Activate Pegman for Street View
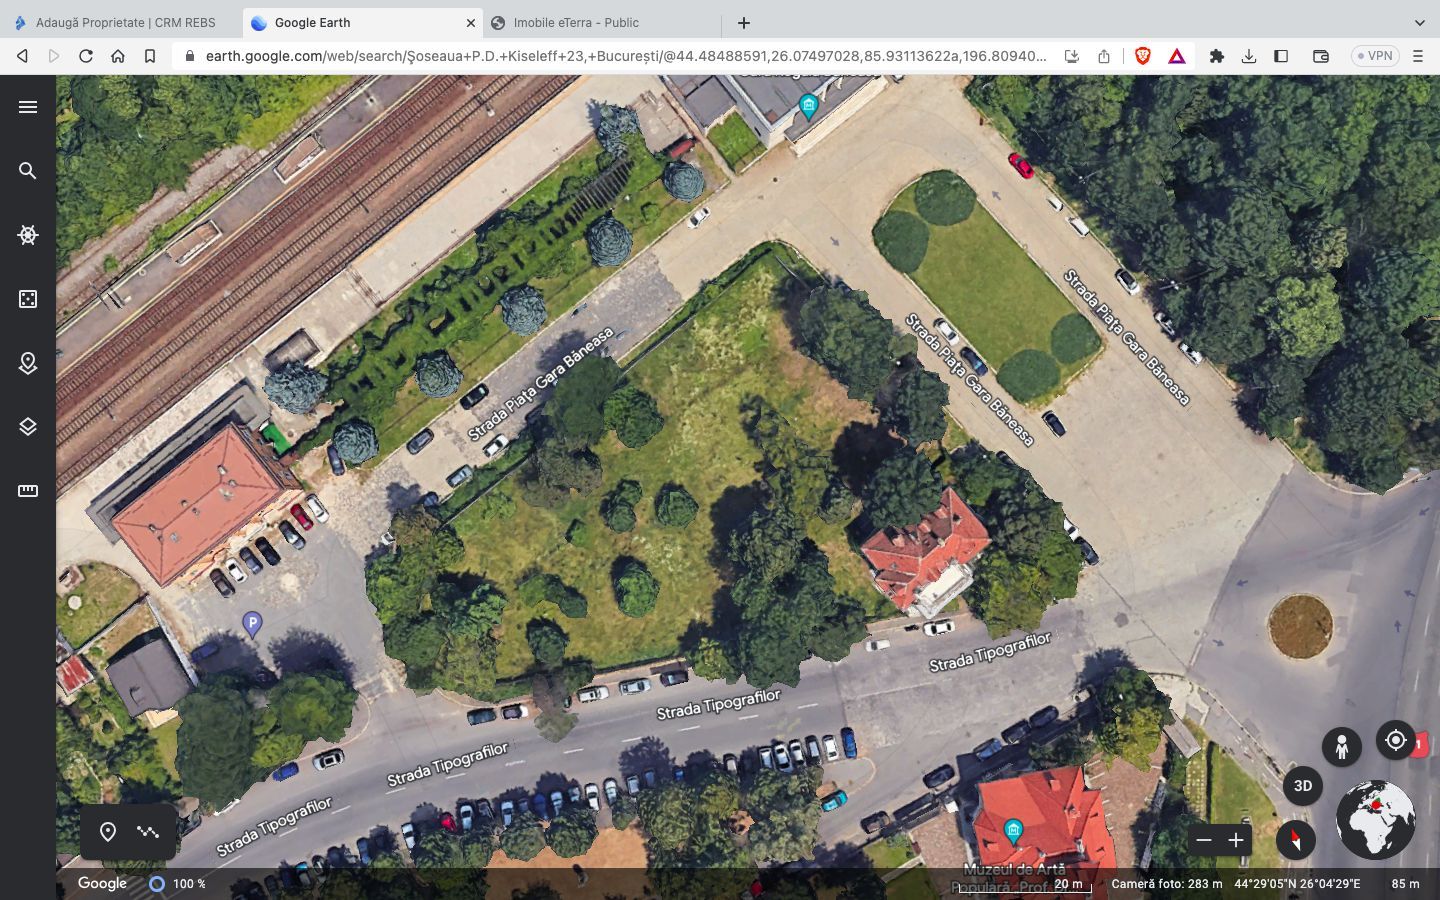 click(x=1341, y=746)
